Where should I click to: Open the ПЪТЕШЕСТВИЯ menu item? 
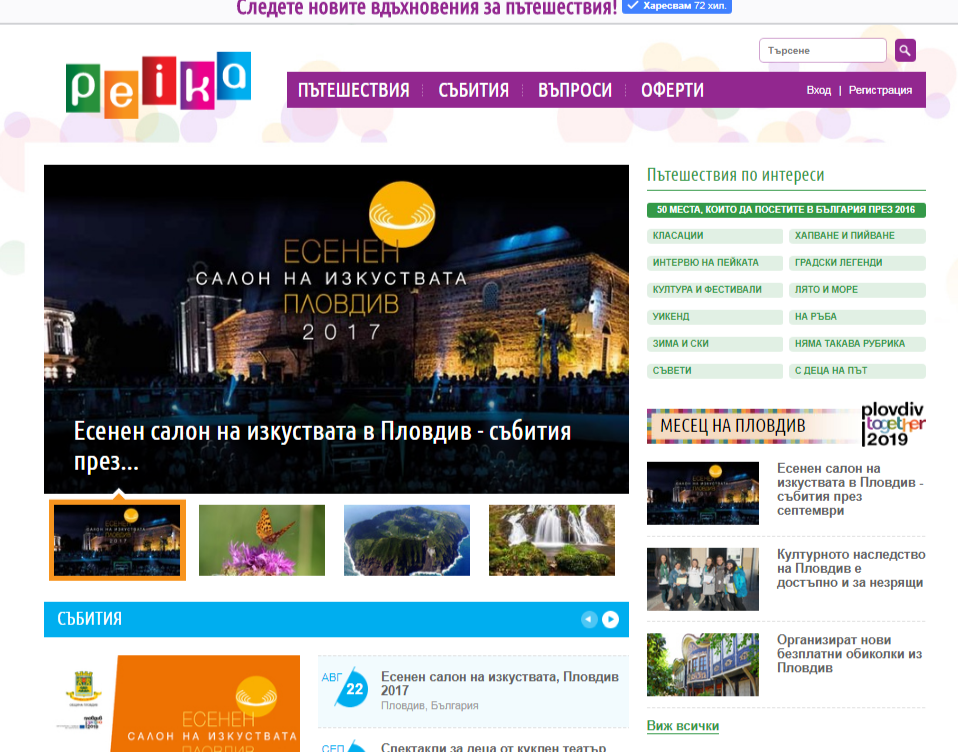(354, 90)
